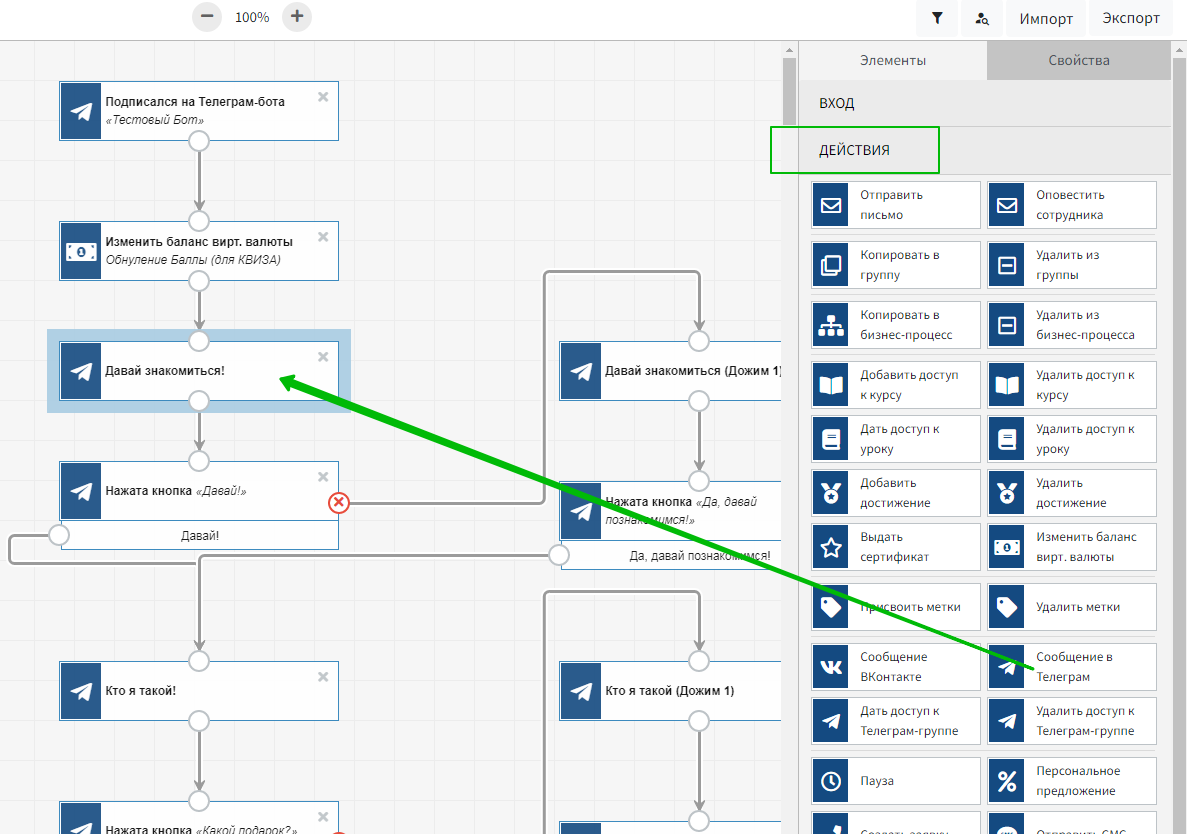Screen dimensions: 1187x834
Task: Remove the red-cross connection on 'Нажата кнопка Давай!'
Action: click(339, 503)
